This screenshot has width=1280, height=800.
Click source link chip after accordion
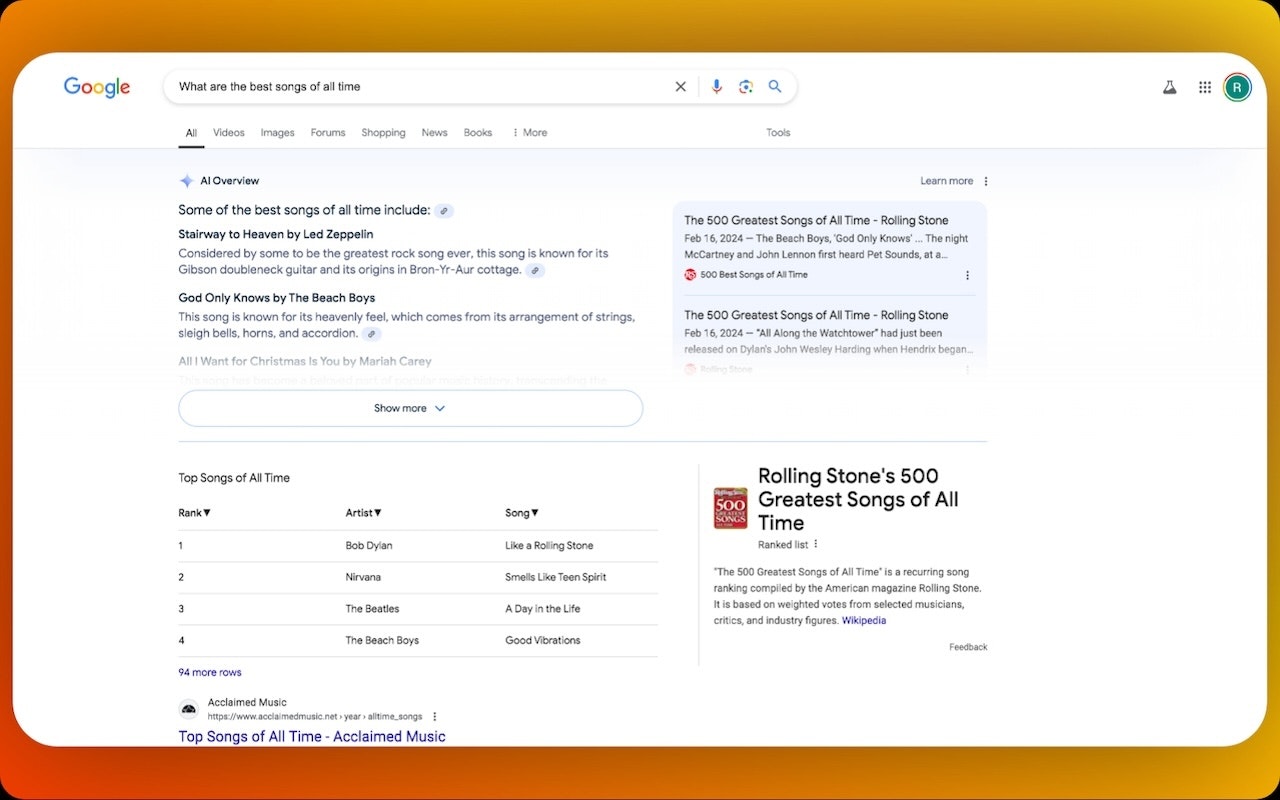(371, 334)
